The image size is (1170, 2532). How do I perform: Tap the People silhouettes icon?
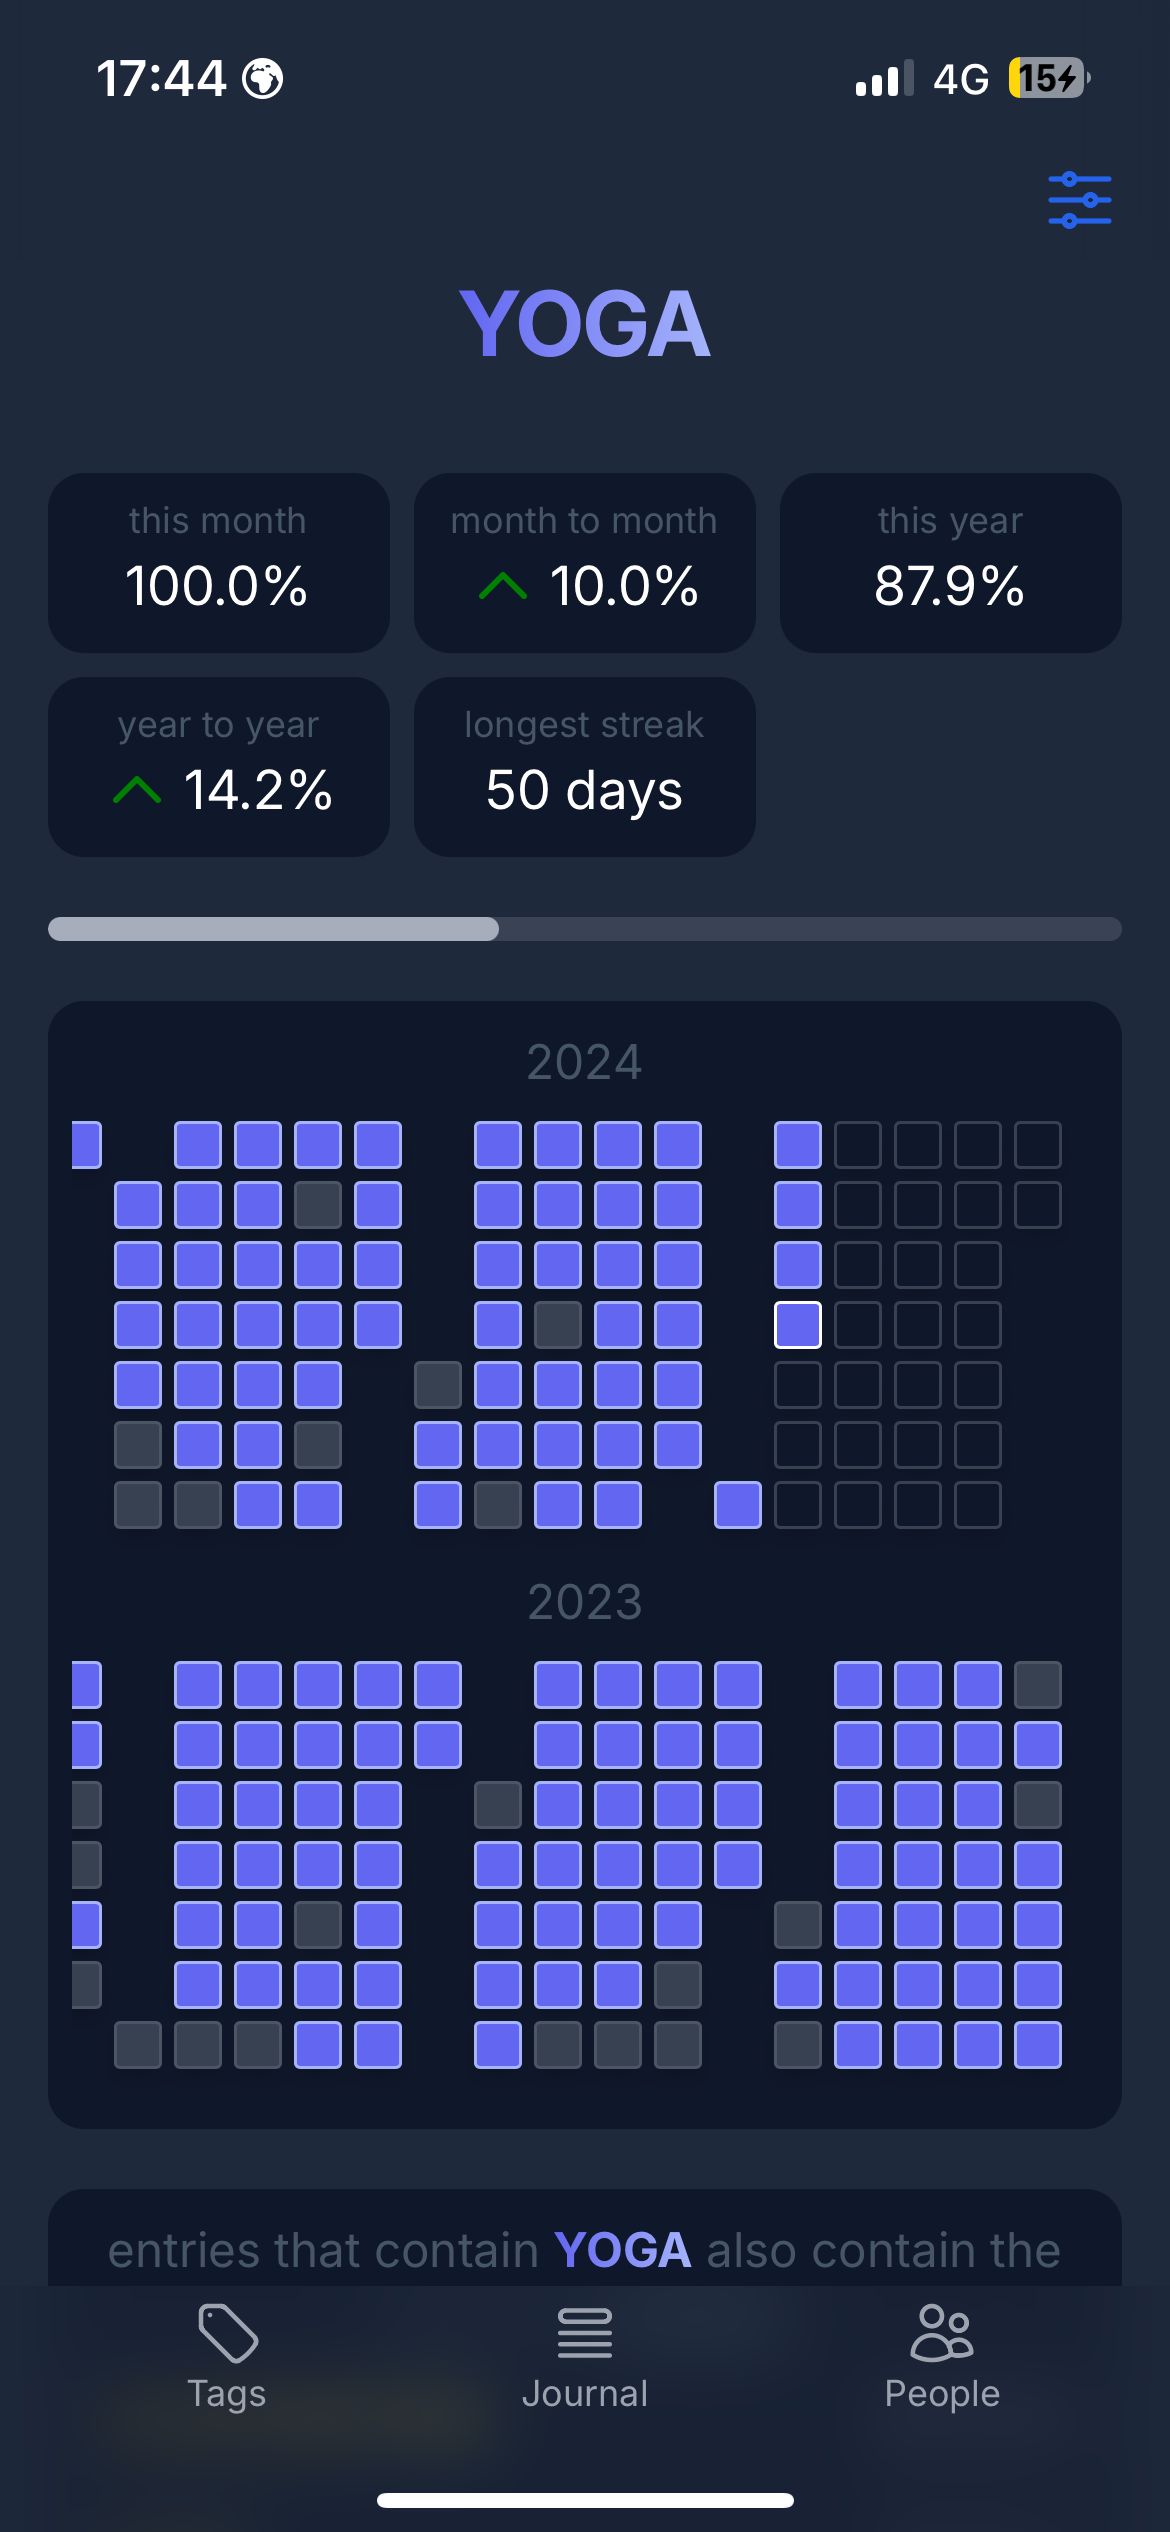click(941, 2332)
